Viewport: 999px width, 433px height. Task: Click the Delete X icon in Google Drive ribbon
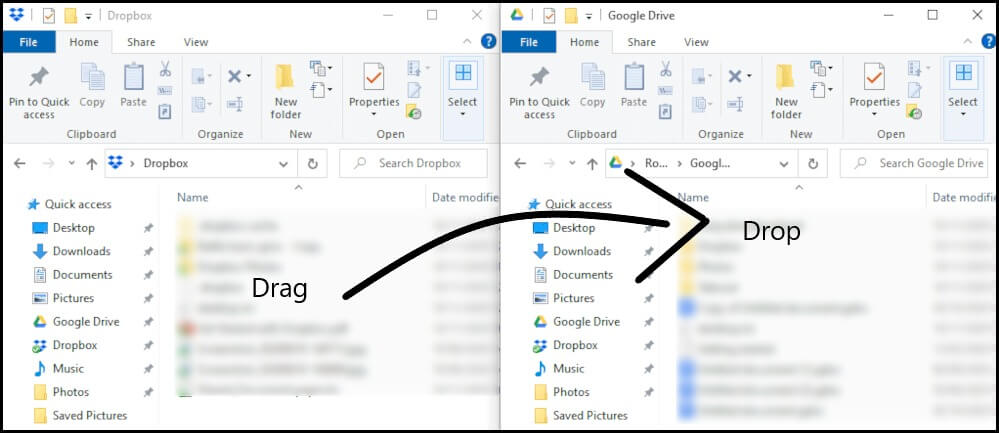tap(735, 77)
